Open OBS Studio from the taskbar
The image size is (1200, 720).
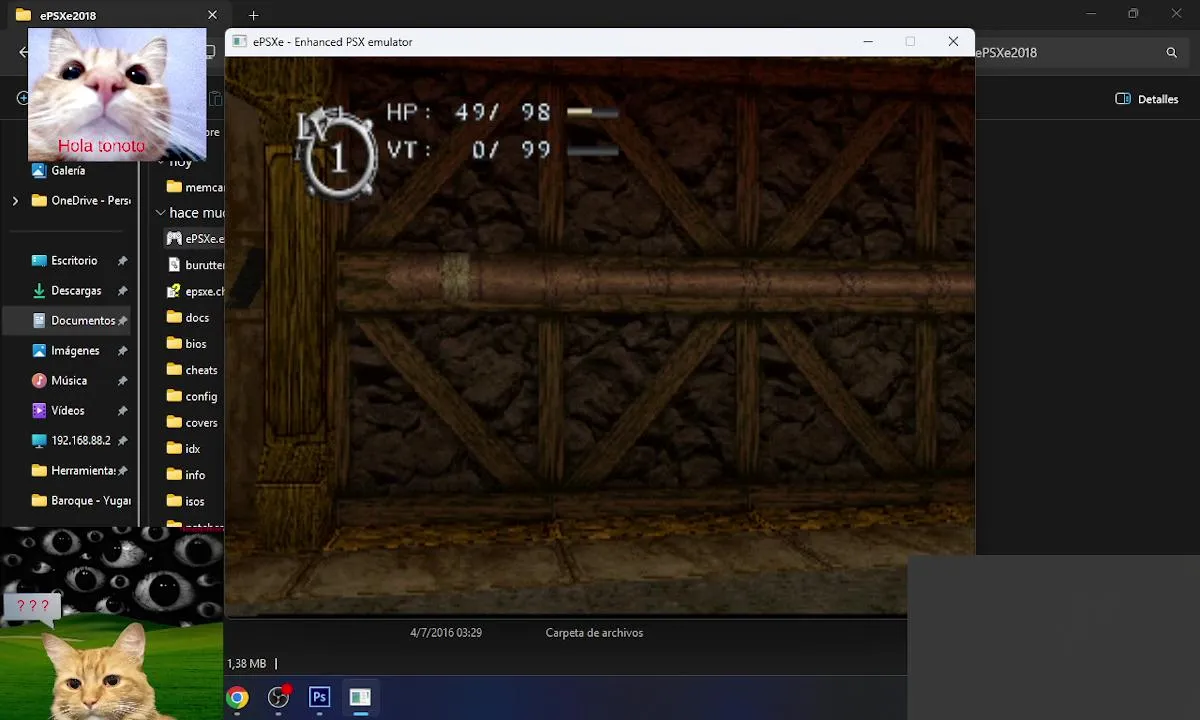coord(279,697)
